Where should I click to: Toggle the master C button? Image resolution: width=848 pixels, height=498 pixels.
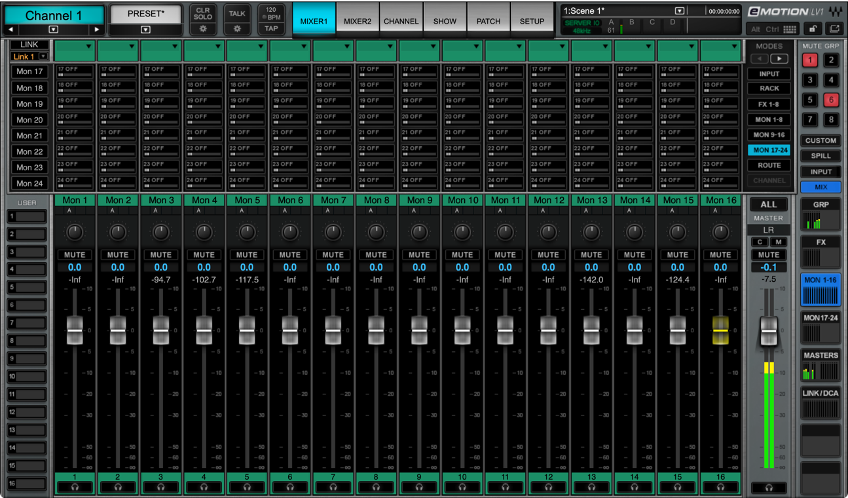(760, 242)
